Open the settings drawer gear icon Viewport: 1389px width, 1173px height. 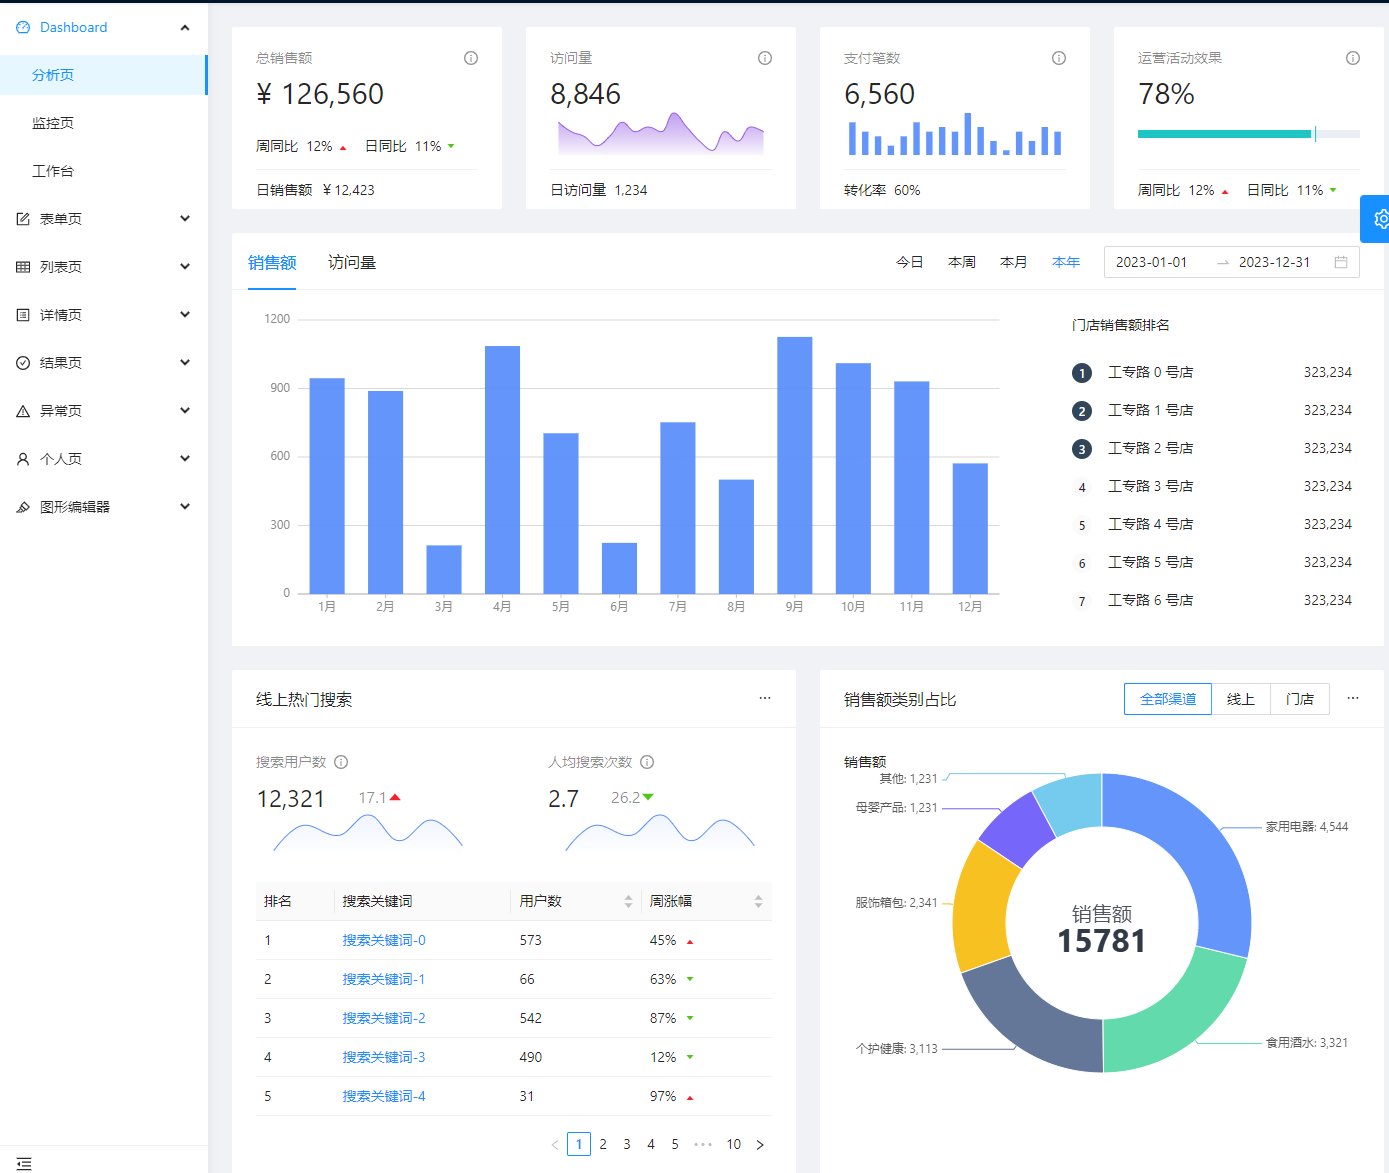[1379, 219]
